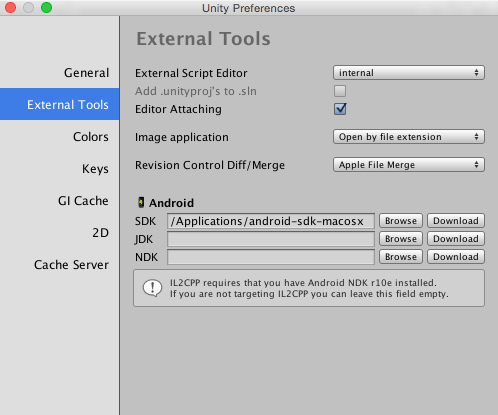Open Cache Server settings
The image size is (498, 415).
71,265
